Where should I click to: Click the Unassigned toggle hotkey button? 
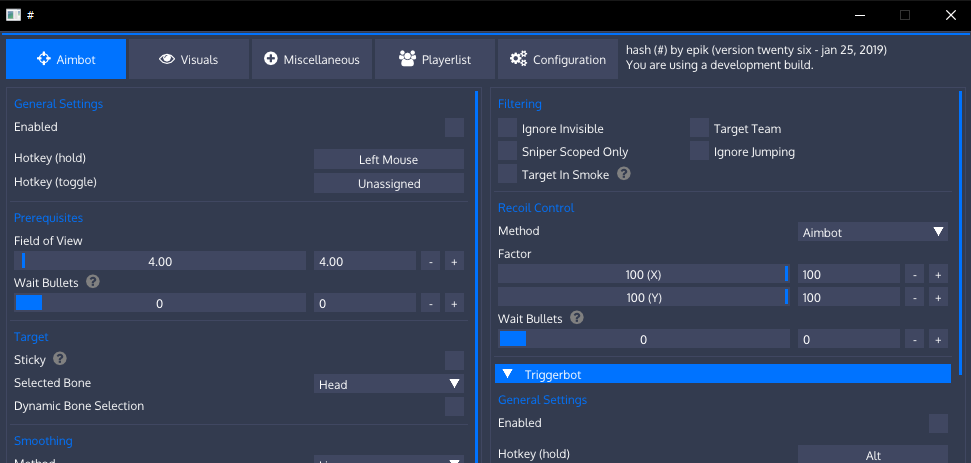click(389, 184)
